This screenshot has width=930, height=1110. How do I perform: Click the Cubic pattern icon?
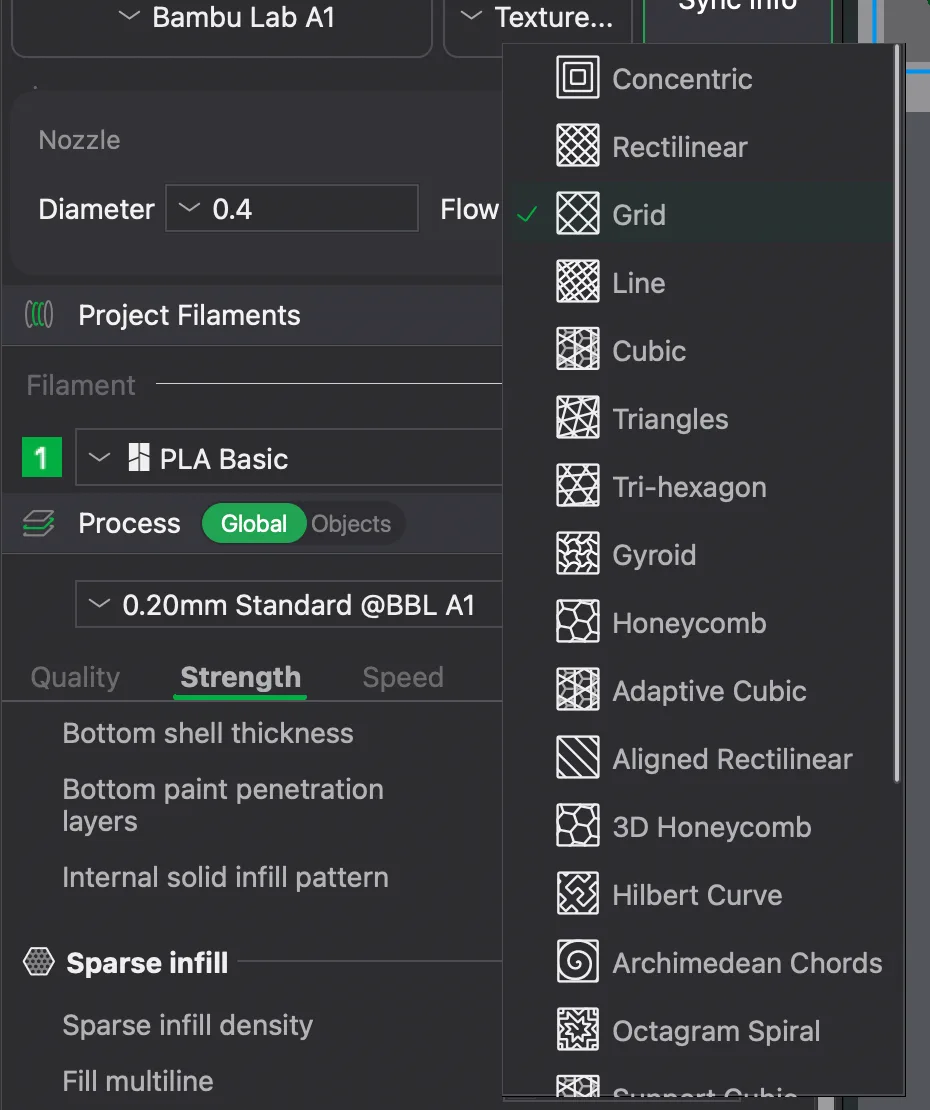[578, 349]
